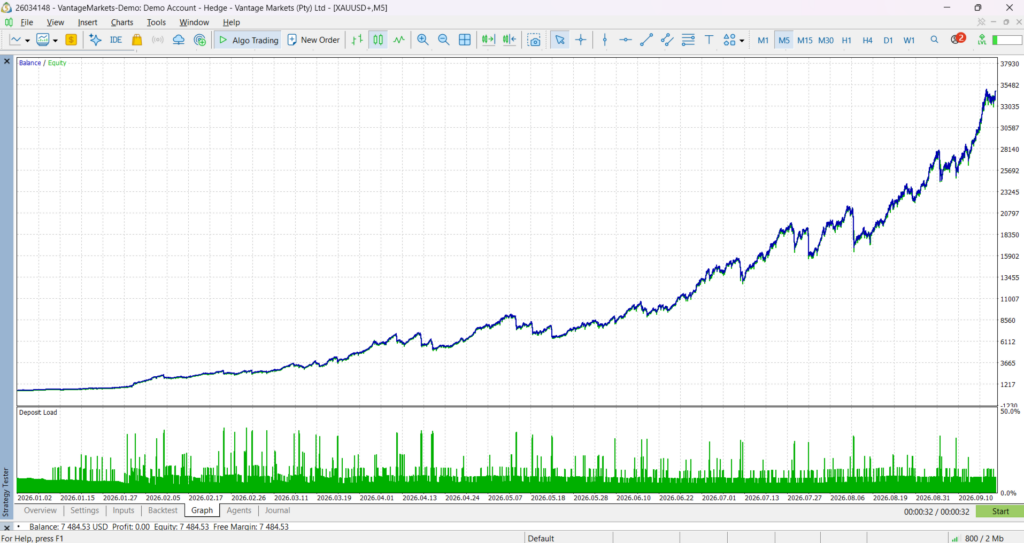The image size is (1024, 543).
Task: Select the M30 timeframe
Action: (826, 40)
